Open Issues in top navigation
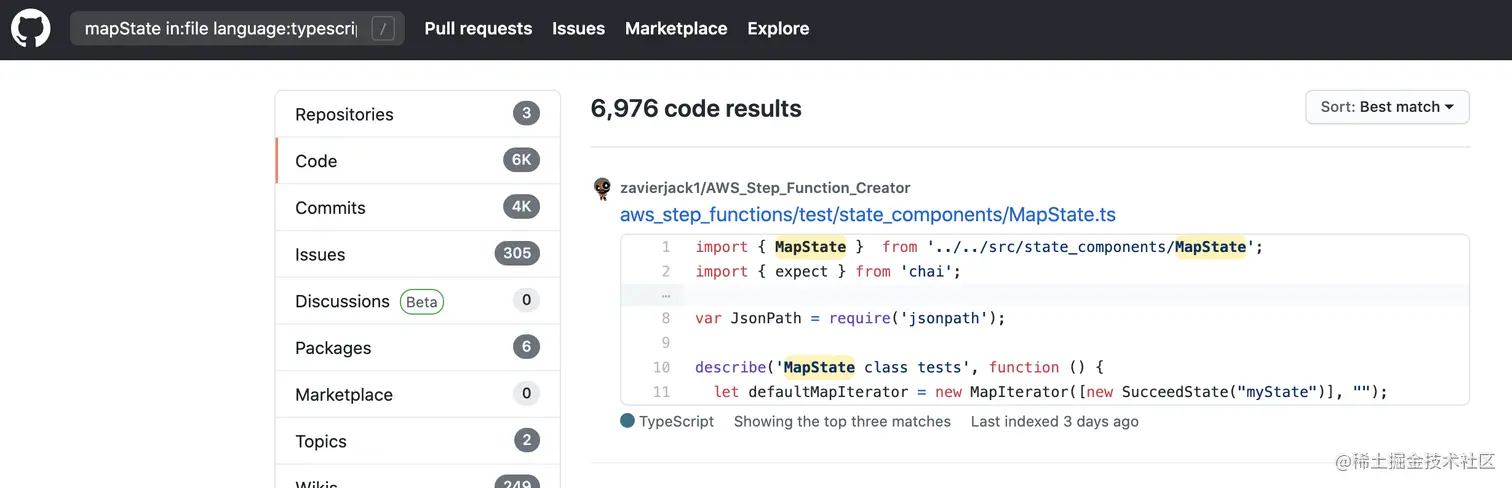This screenshot has height=488, width=1512. coord(578,29)
